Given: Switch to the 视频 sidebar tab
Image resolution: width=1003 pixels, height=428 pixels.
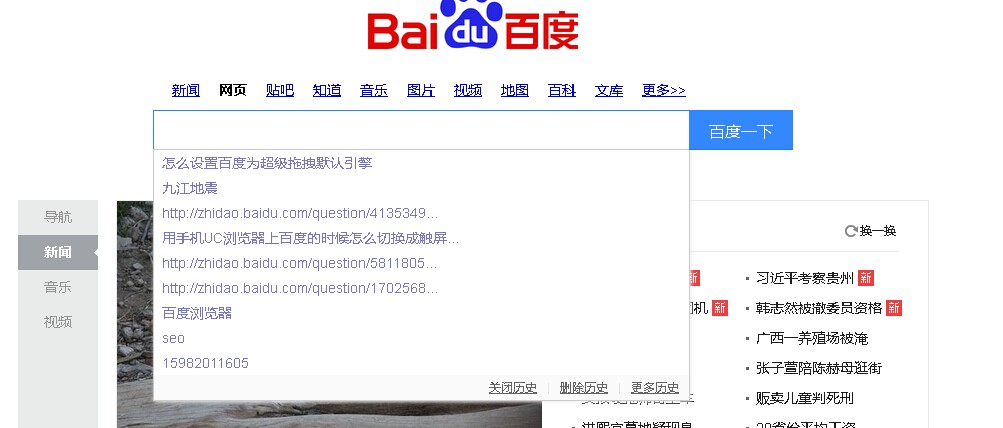Looking at the screenshot, I should coord(58,322).
